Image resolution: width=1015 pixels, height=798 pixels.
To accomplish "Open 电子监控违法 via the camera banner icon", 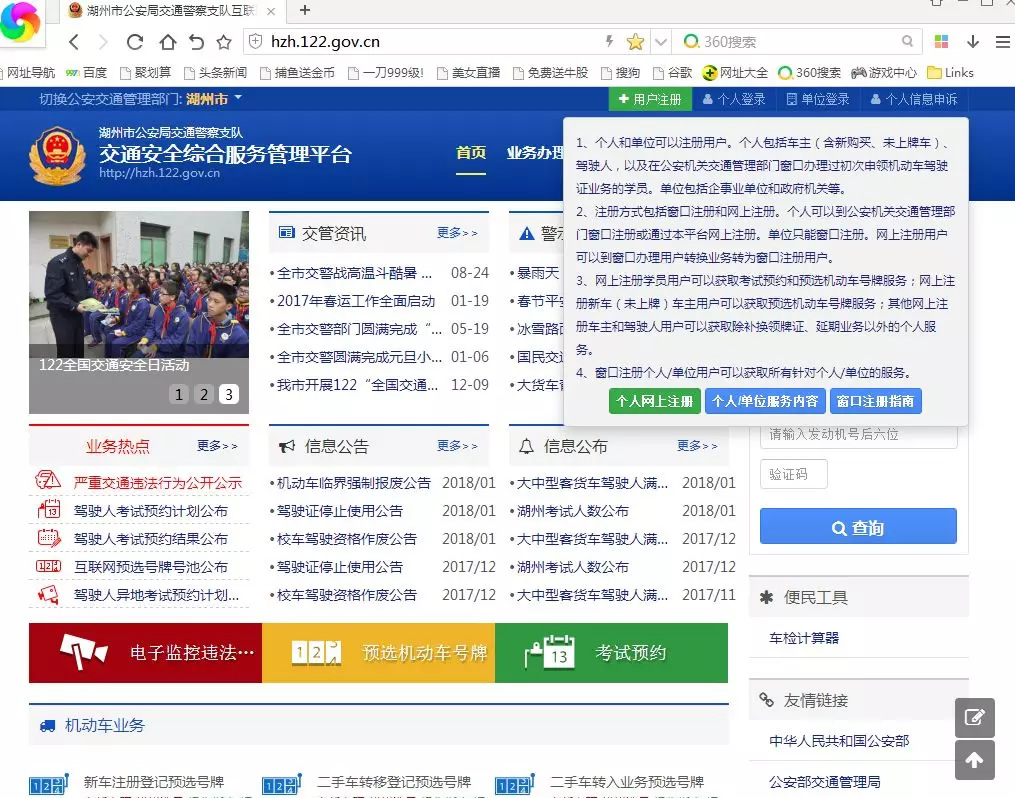I will point(85,653).
